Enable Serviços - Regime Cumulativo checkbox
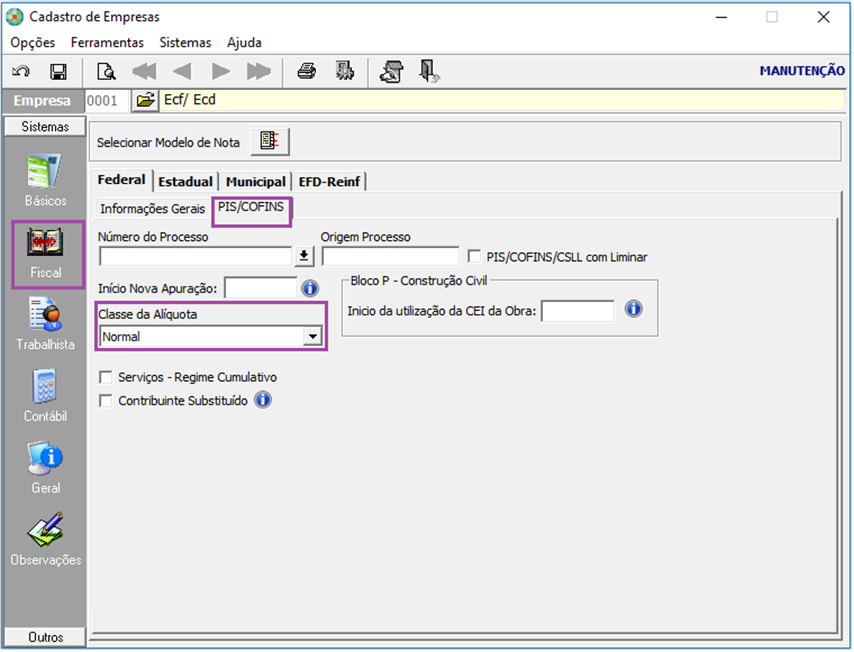Screen dimensions: 854x652 [x=106, y=377]
